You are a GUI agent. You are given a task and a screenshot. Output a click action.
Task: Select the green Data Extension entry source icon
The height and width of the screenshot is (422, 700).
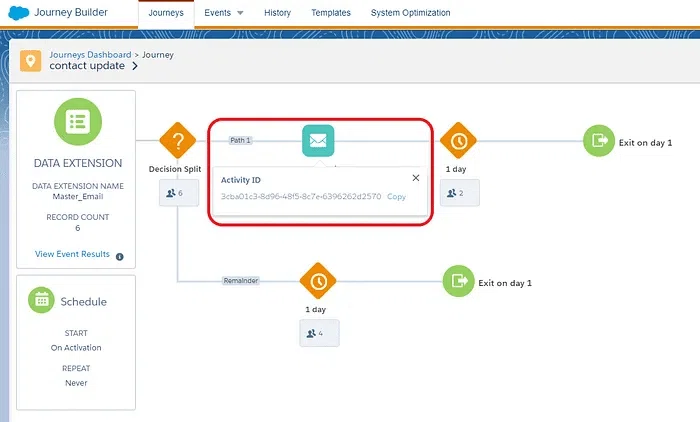tap(78, 121)
